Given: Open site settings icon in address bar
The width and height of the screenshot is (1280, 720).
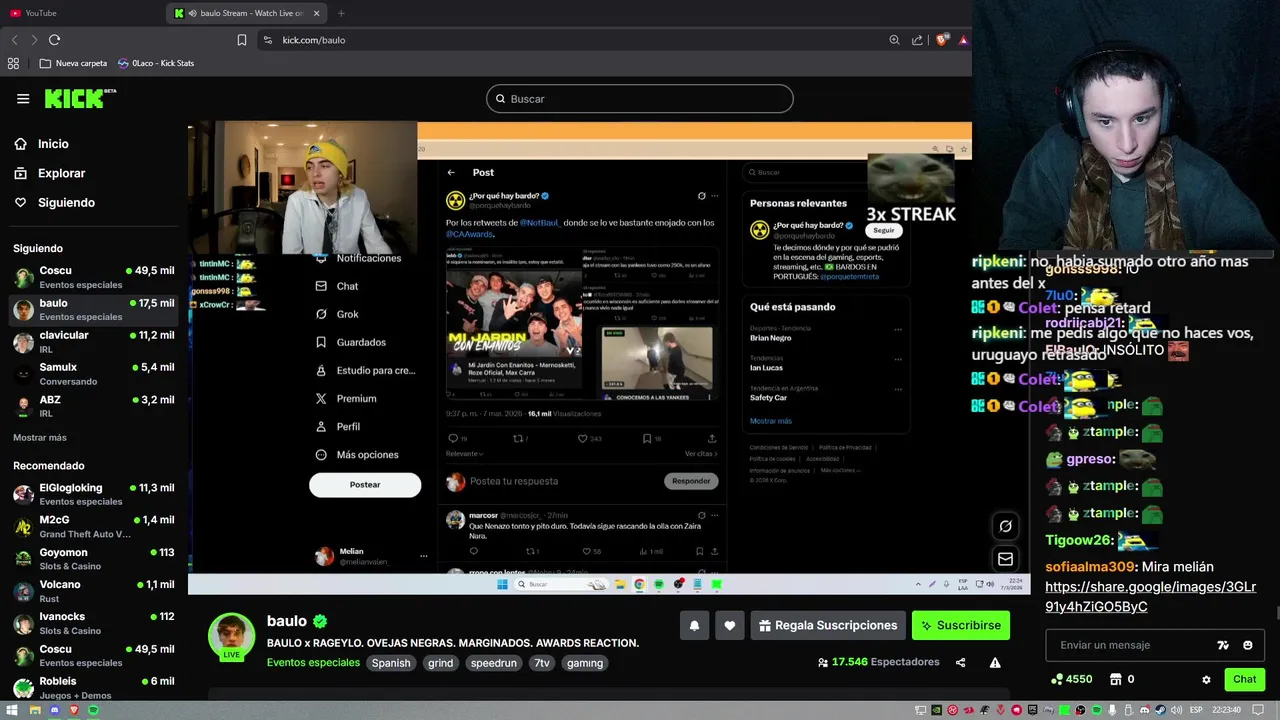Looking at the screenshot, I should pyautogui.click(x=267, y=40).
